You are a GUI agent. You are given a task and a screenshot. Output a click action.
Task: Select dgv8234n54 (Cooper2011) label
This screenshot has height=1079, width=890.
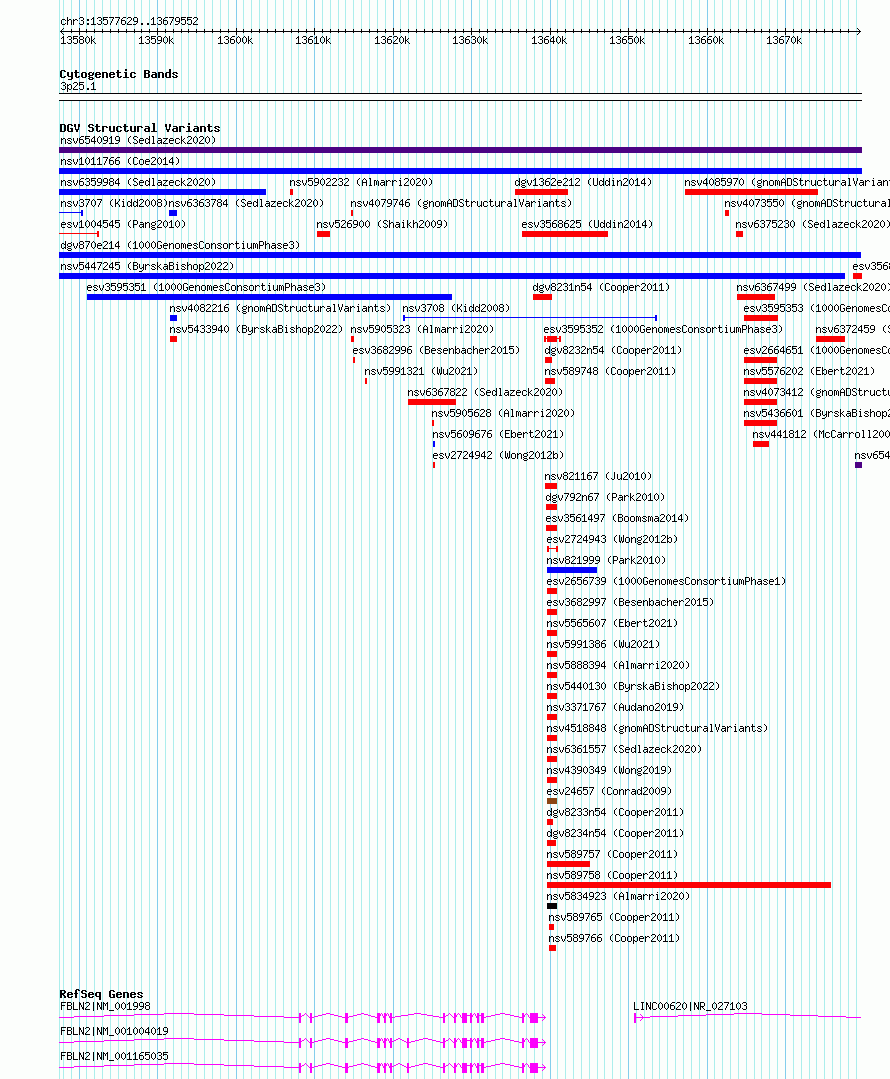tap(615, 833)
